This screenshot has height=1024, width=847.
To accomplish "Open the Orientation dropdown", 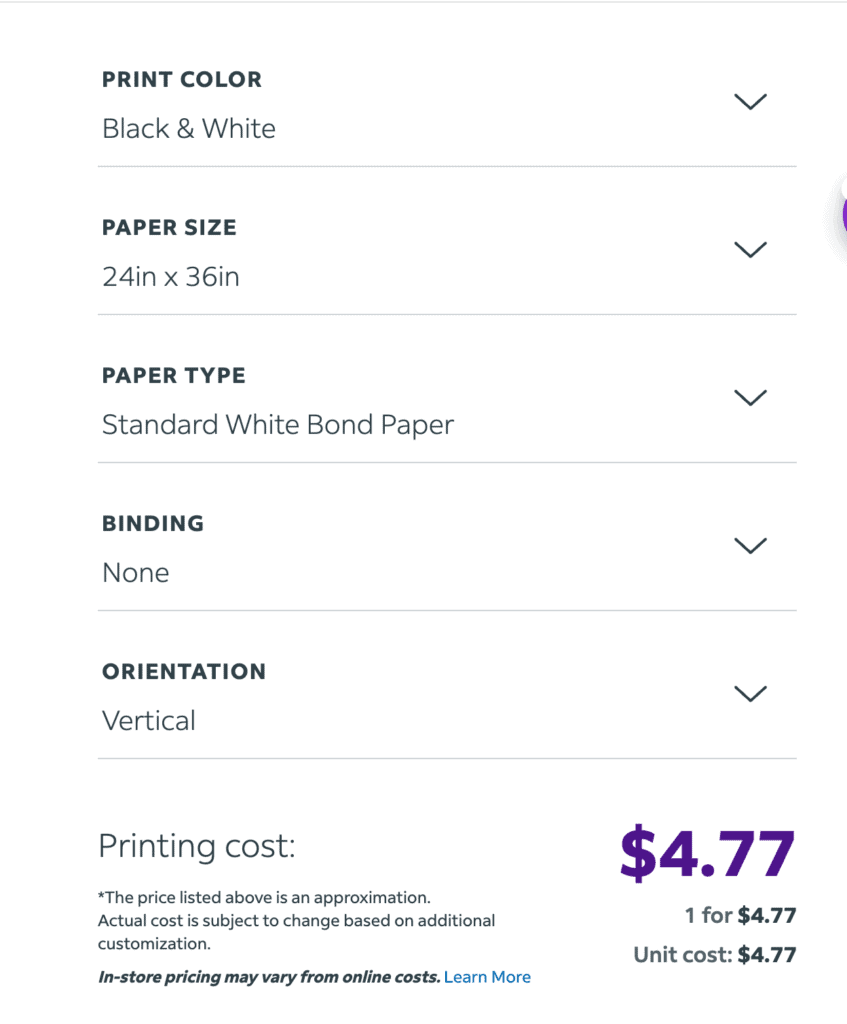I will pos(750,693).
